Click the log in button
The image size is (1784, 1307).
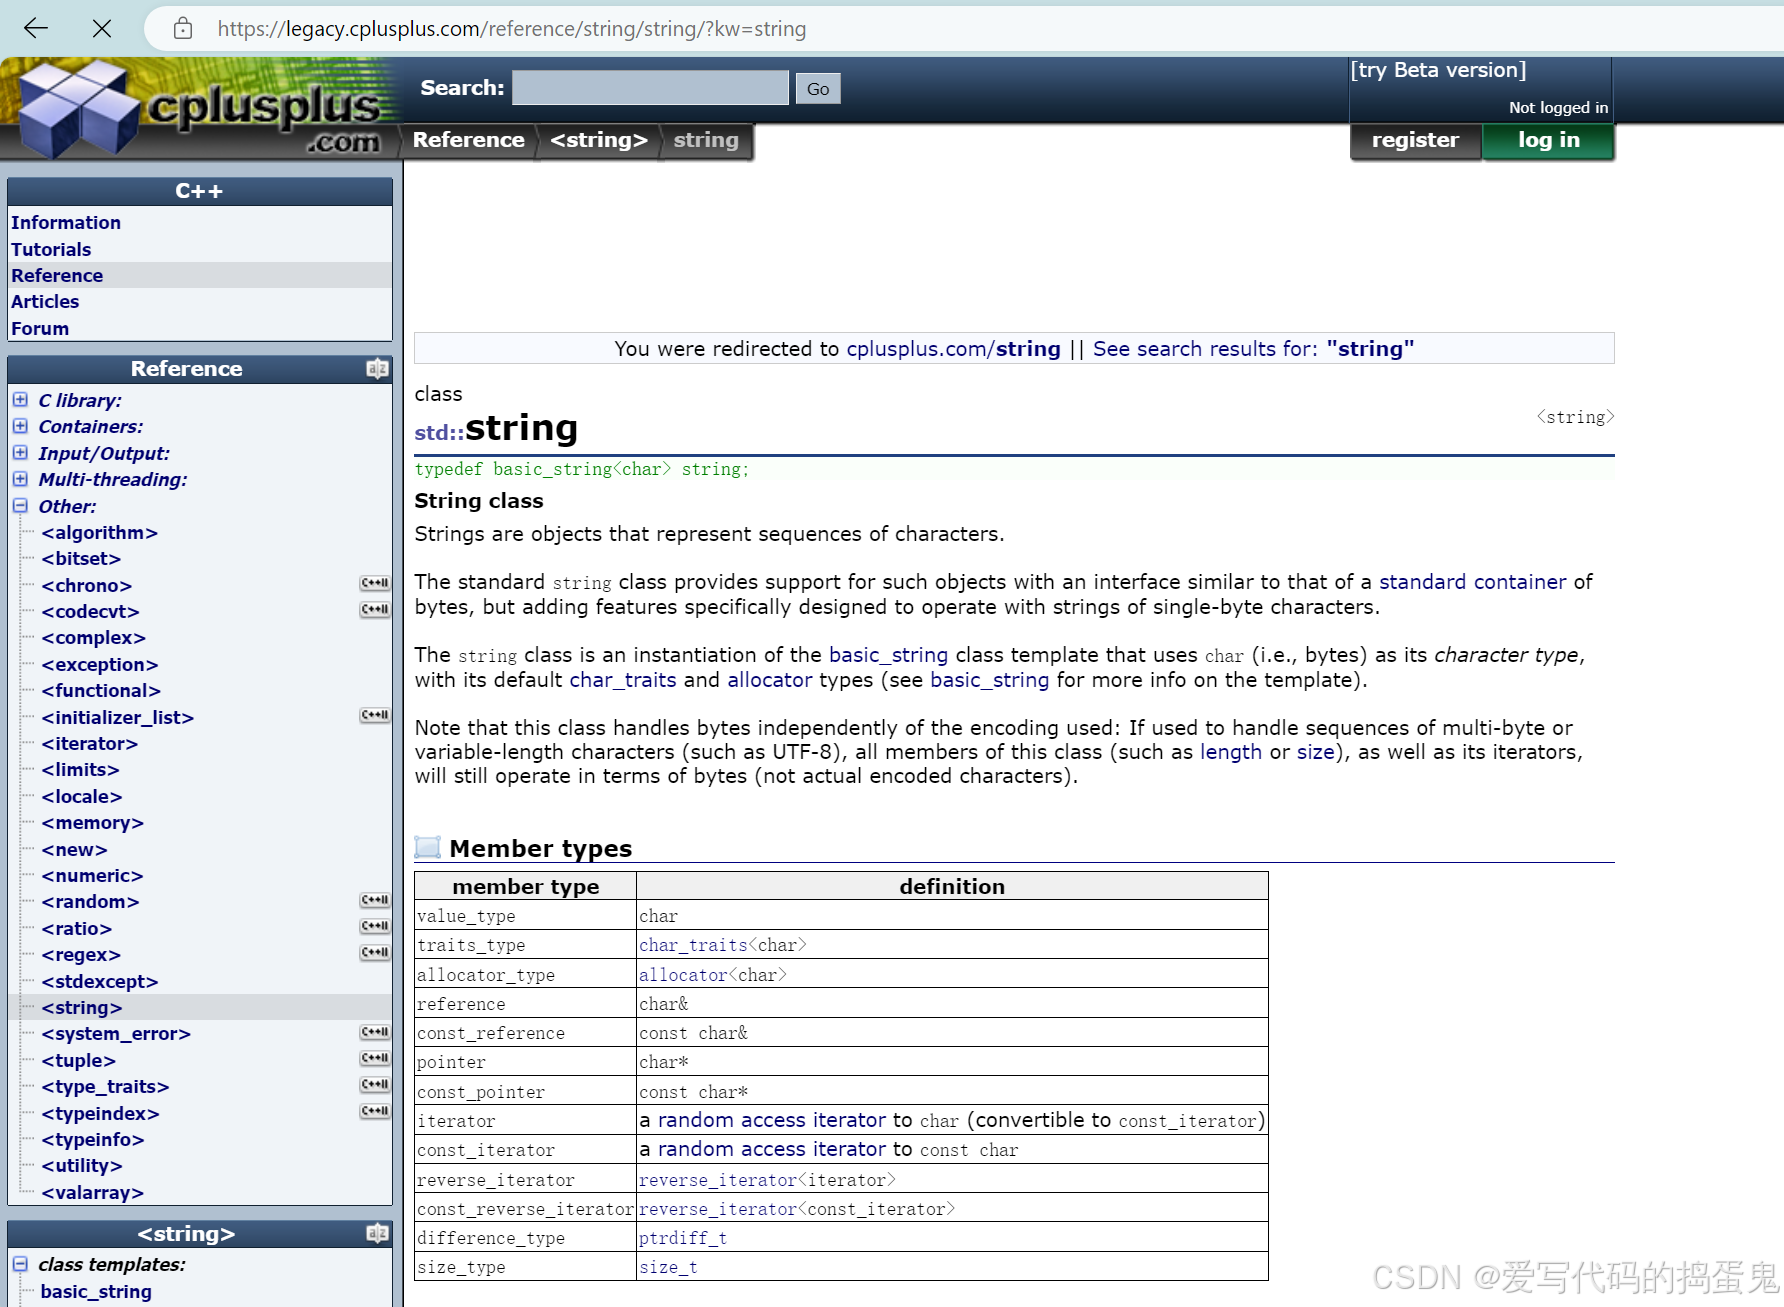pyautogui.click(x=1548, y=140)
